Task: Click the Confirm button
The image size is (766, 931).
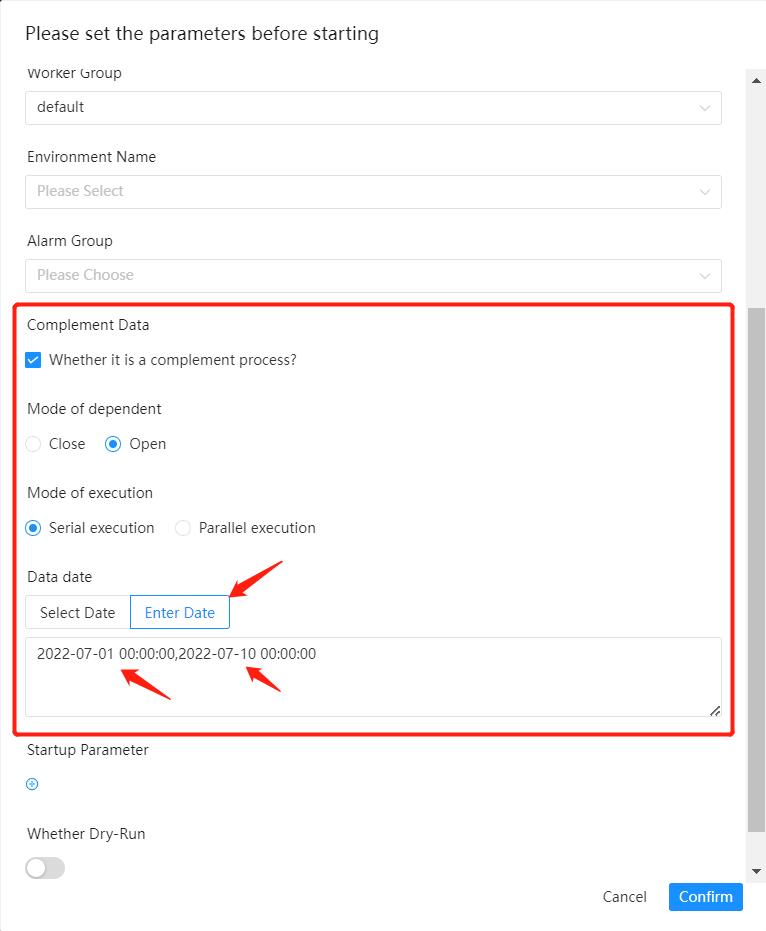Action: 705,897
